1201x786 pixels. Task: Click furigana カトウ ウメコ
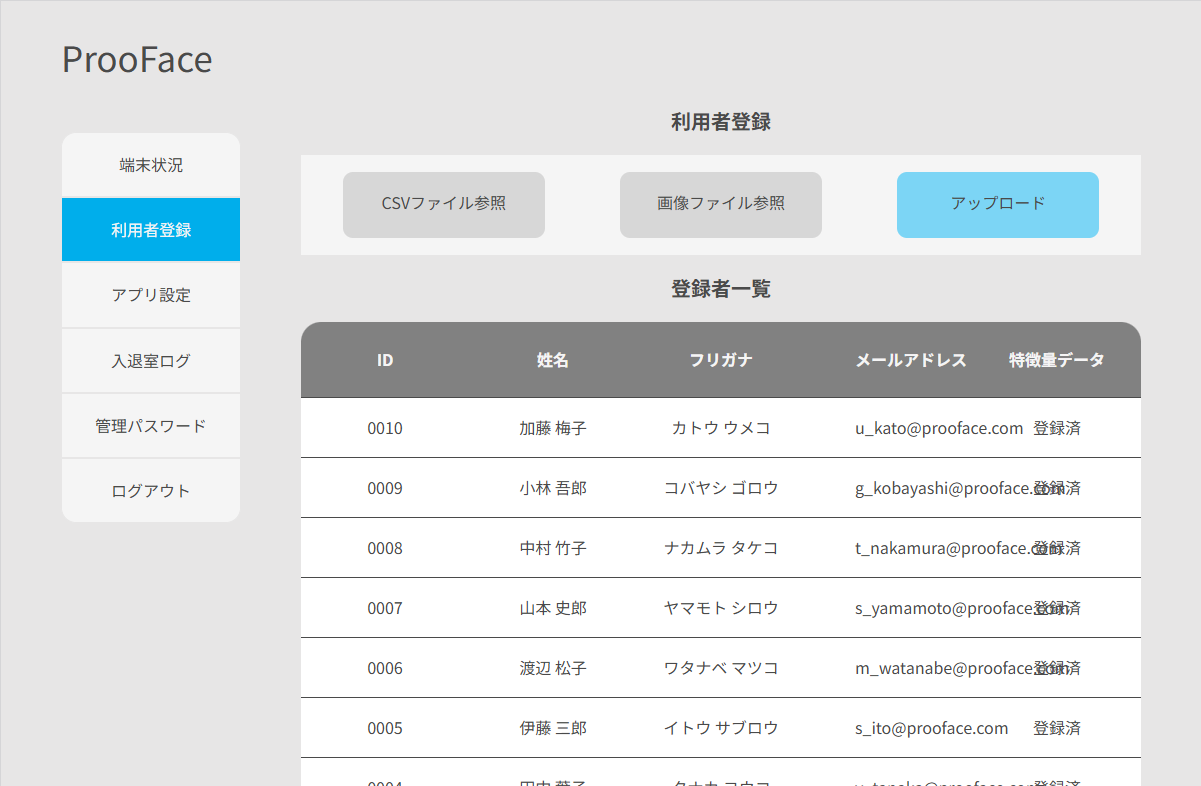click(x=721, y=428)
